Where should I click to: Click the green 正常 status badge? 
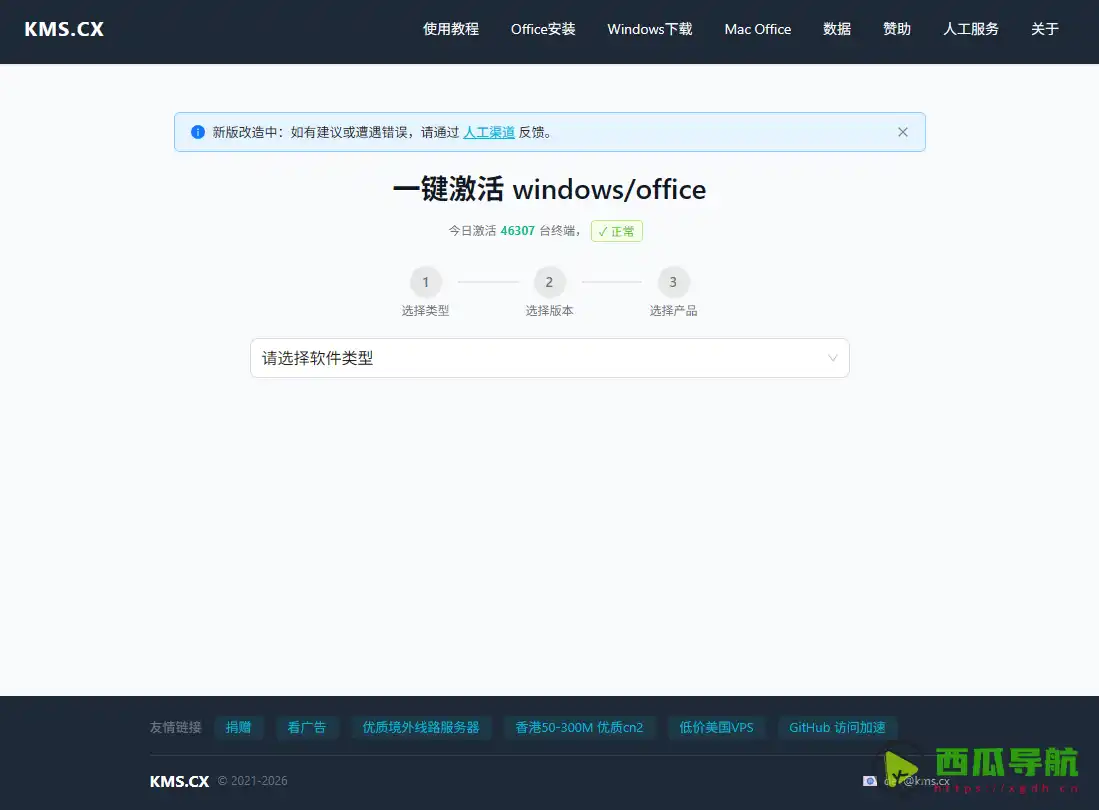click(616, 231)
